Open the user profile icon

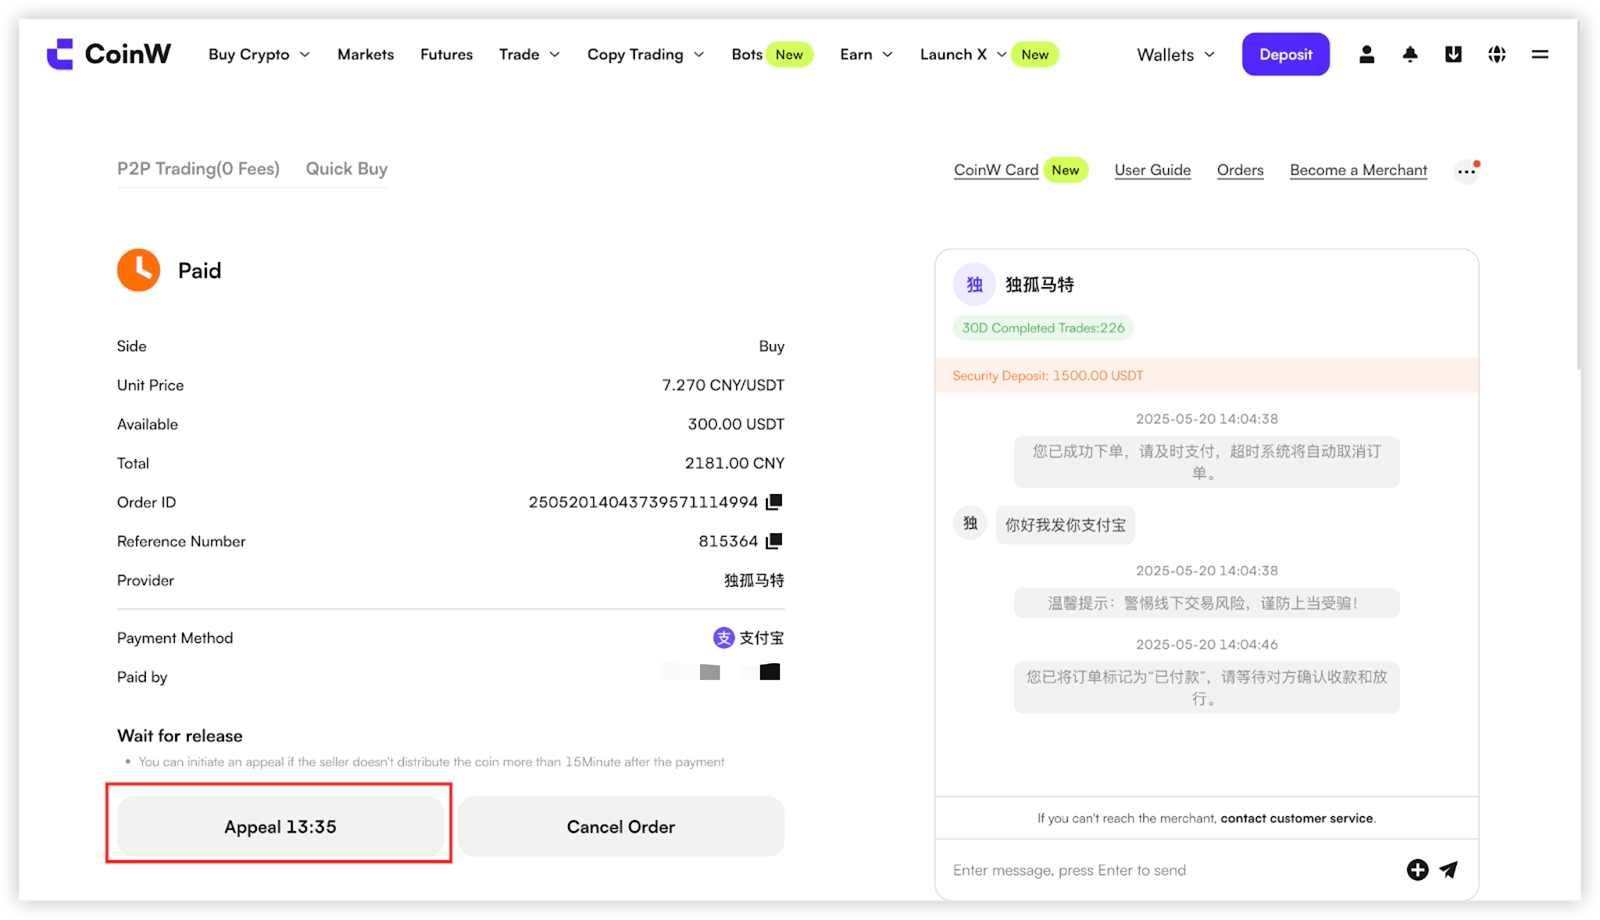[x=1366, y=54]
